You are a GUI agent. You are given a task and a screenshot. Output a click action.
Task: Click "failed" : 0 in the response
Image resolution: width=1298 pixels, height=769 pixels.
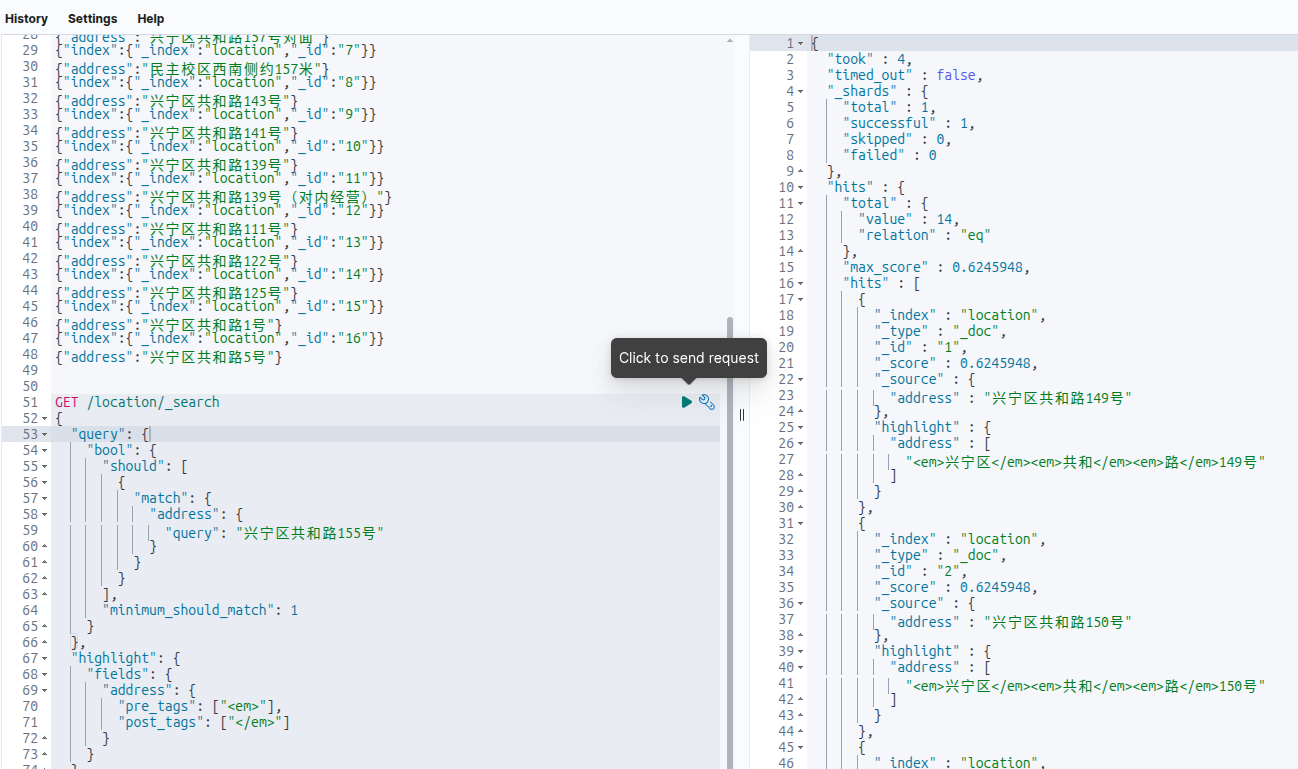(889, 155)
